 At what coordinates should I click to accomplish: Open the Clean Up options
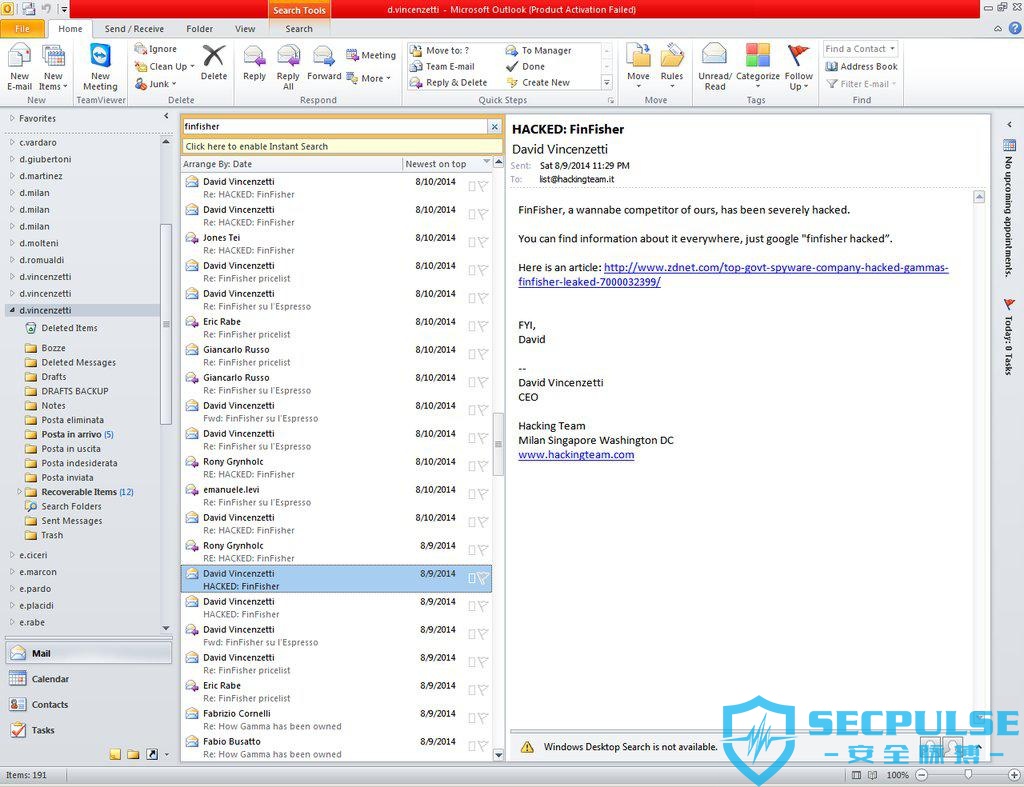[165, 66]
